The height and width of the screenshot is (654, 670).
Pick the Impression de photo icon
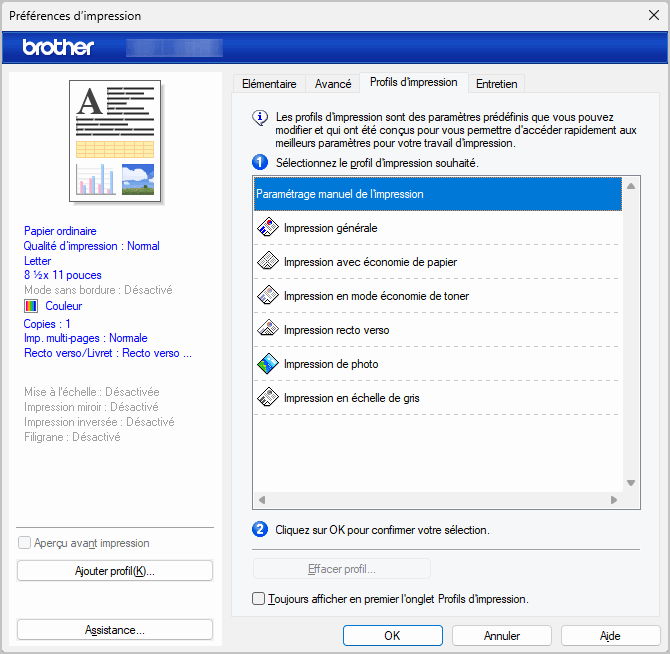[x=267, y=364]
